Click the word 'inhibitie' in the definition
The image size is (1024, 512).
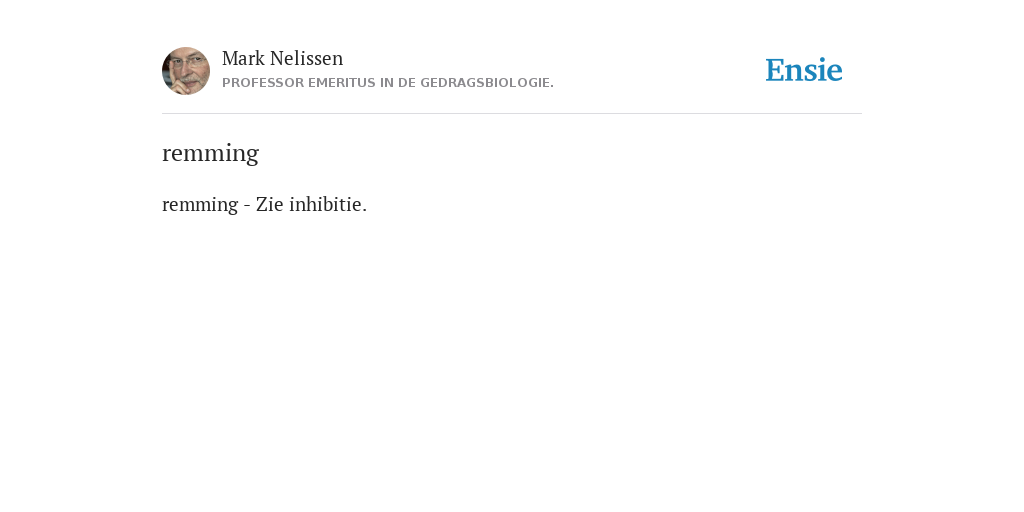pyautogui.click(x=325, y=204)
